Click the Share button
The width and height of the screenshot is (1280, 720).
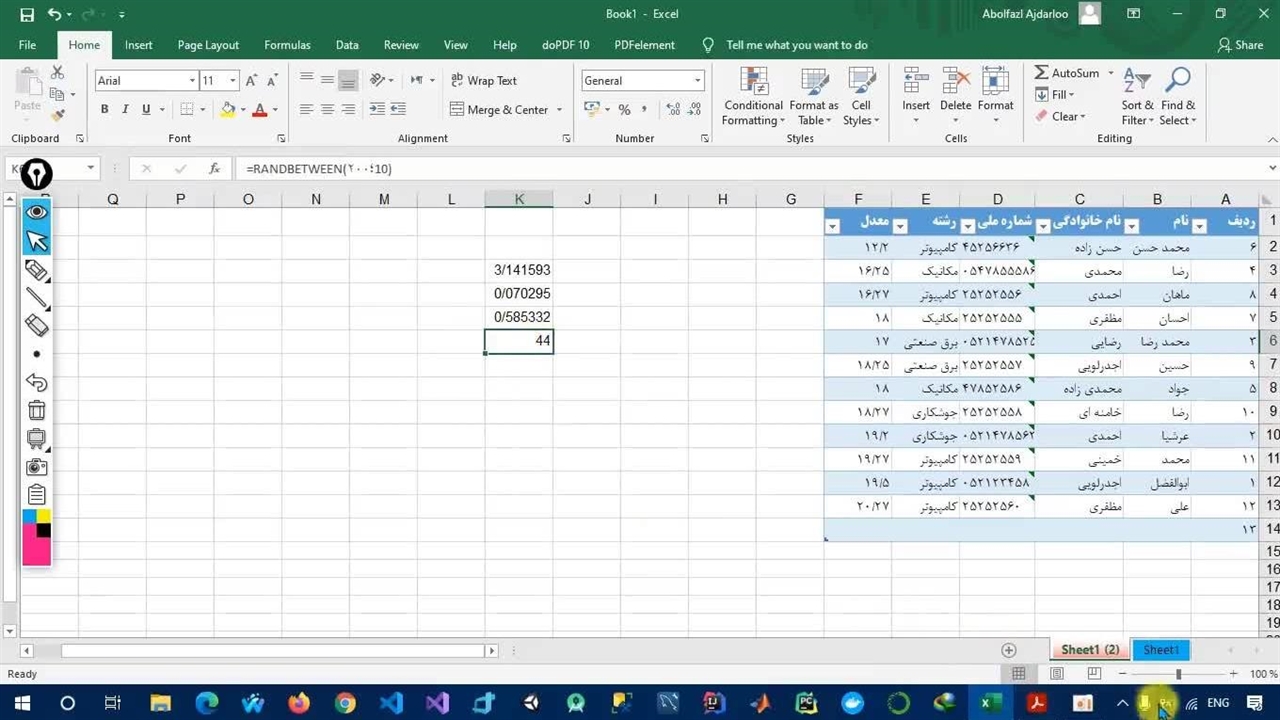[x=1240, y=45]
